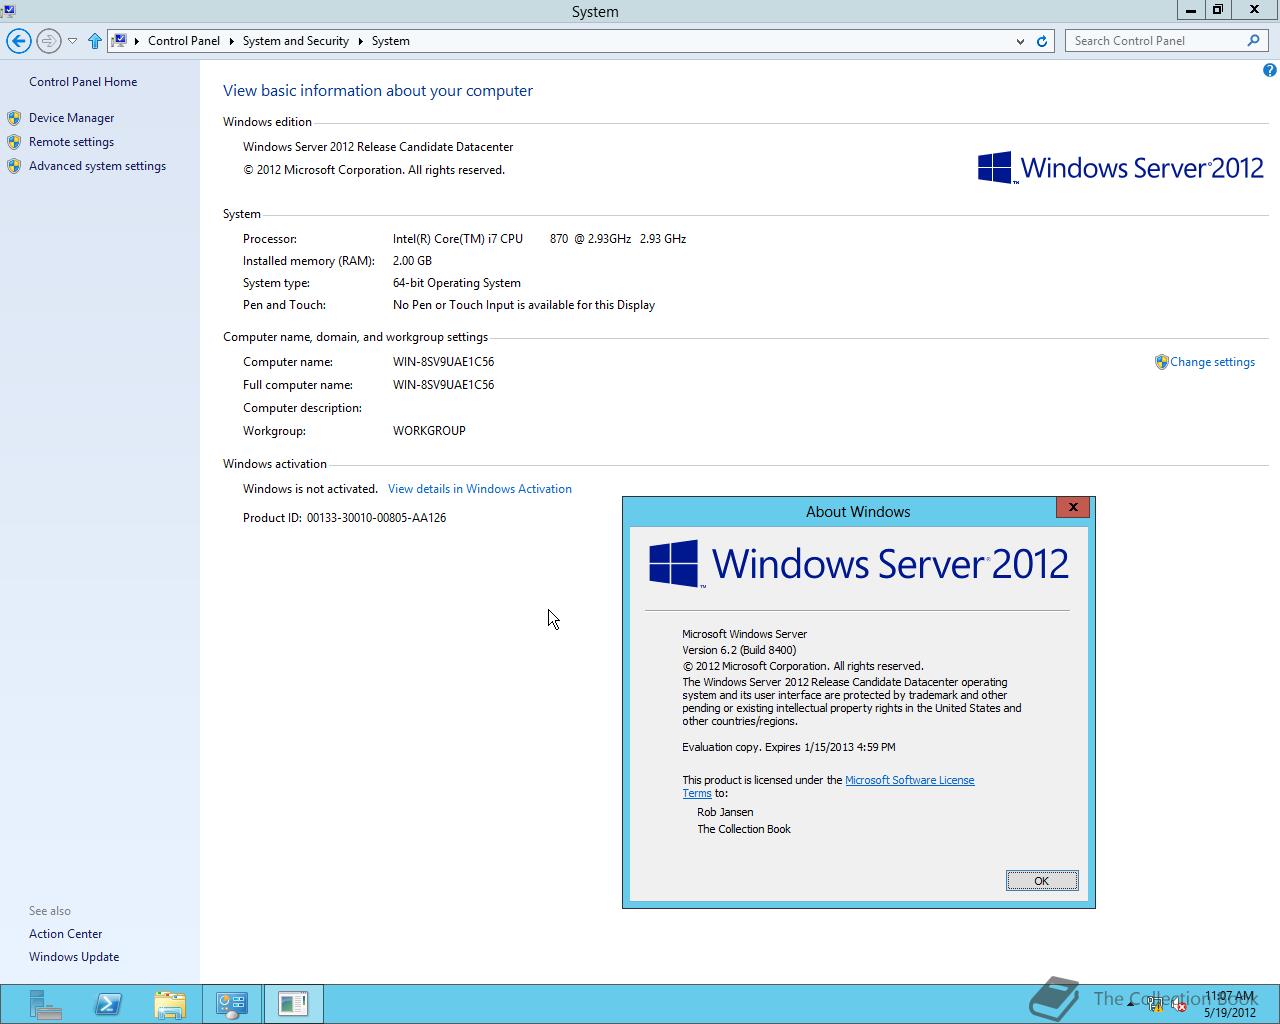
Task: Open Advanced system settings
Action: click(x=97, y=166)
